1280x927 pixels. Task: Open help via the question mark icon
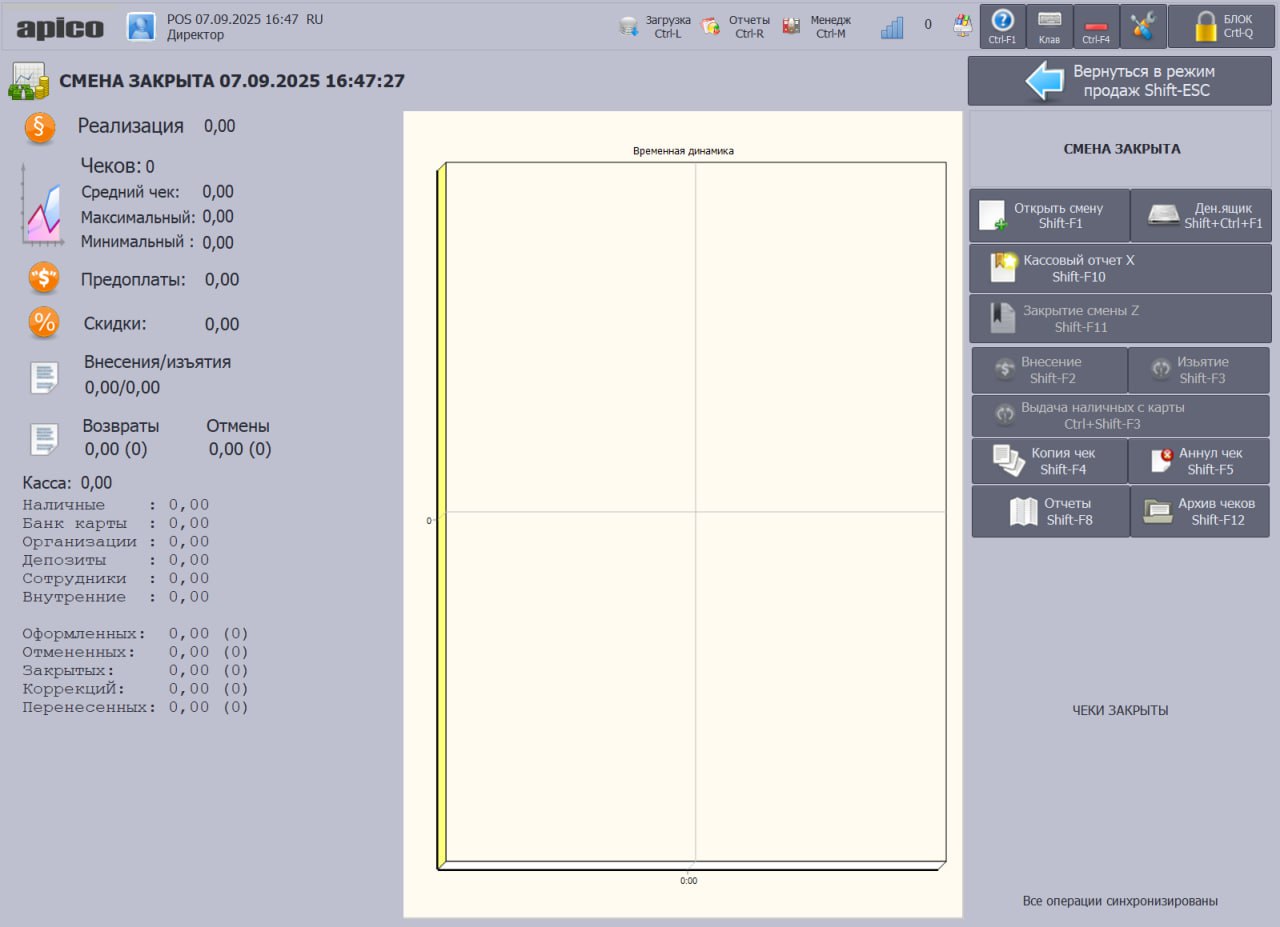pyautogui.click(x=1001, y=26)
